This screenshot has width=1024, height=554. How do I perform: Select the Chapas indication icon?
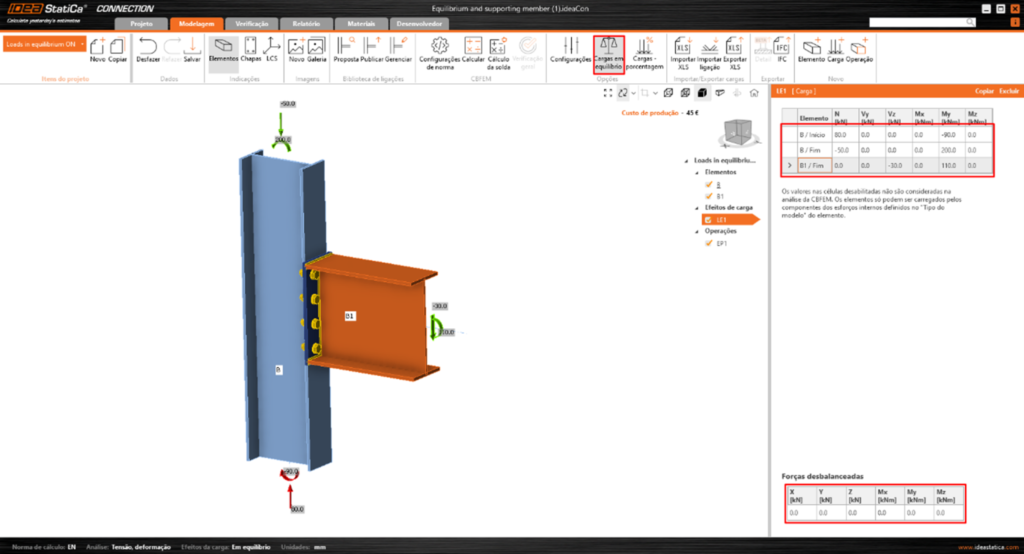(250, 48)
